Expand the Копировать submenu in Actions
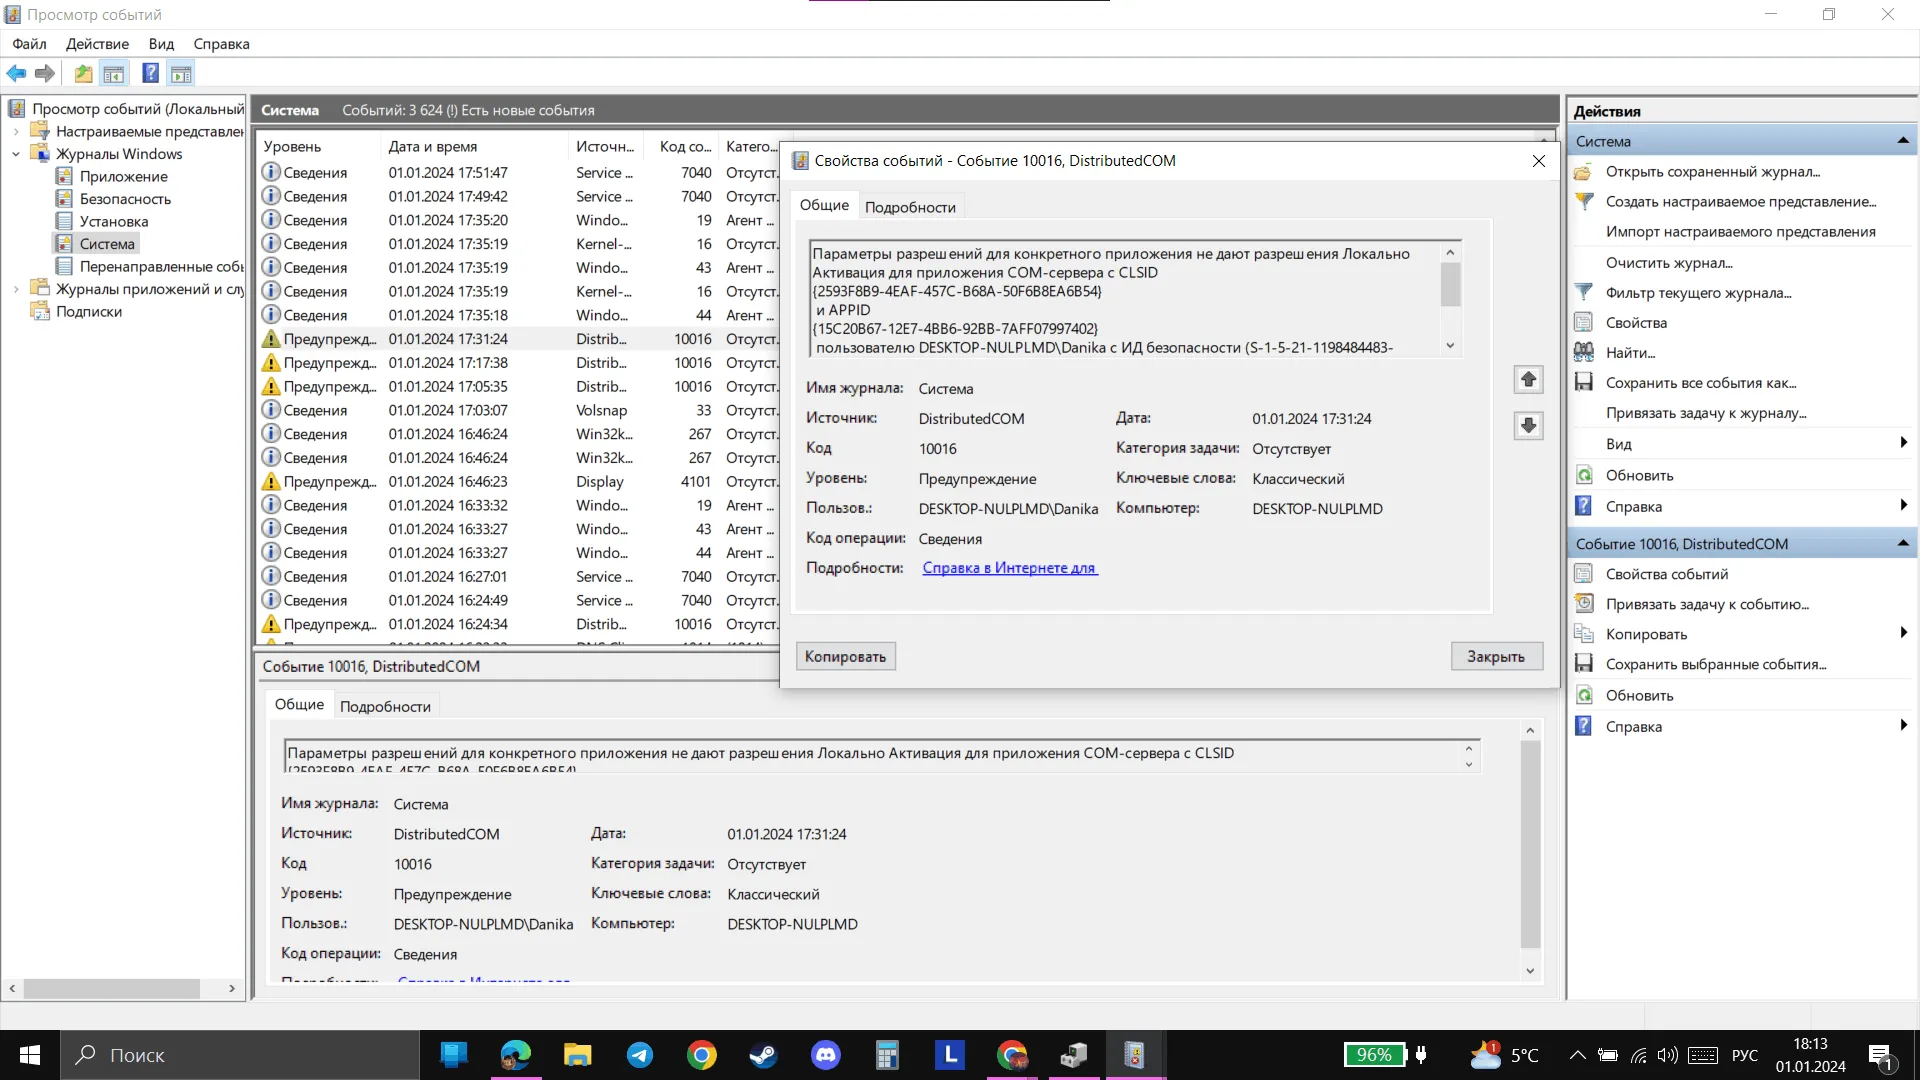Viewport: 1920px width, 1080px height. click(x=1903, y=633)
